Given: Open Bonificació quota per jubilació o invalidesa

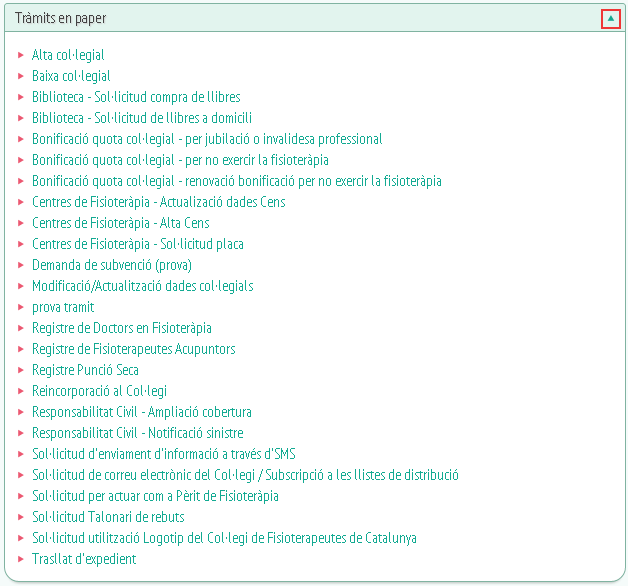Looking at the screenshot, I should (207, 139).
